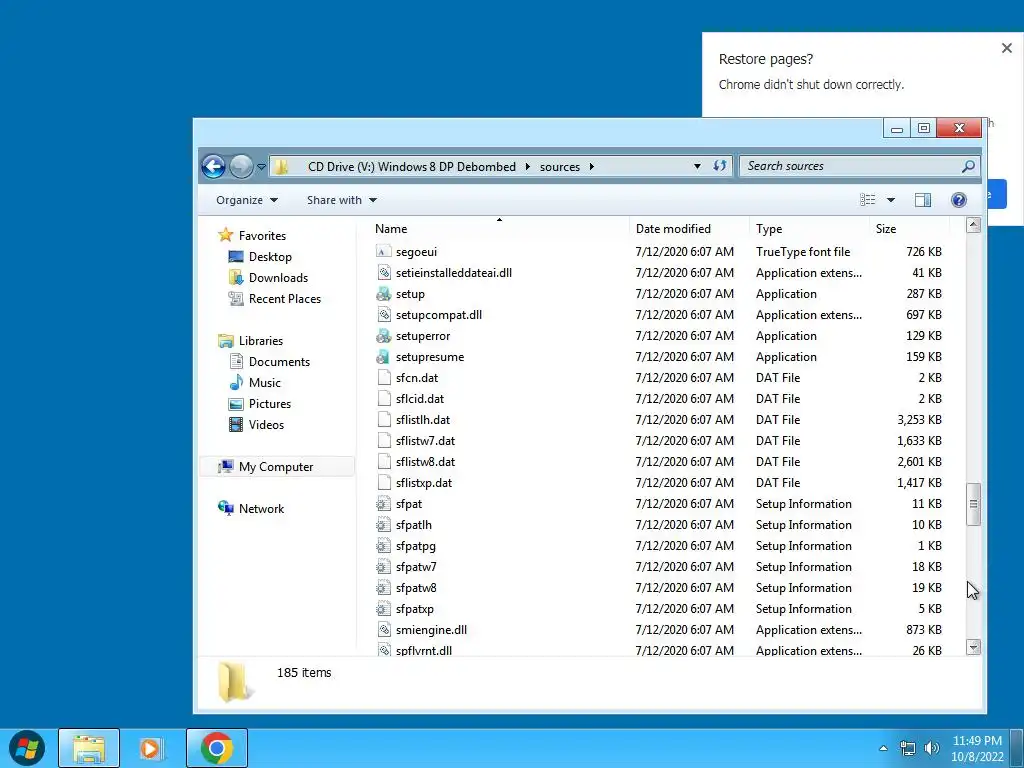Select the setup application icon
The width and height of the screenshot is (1024, 768).
[x=384, y=294]
